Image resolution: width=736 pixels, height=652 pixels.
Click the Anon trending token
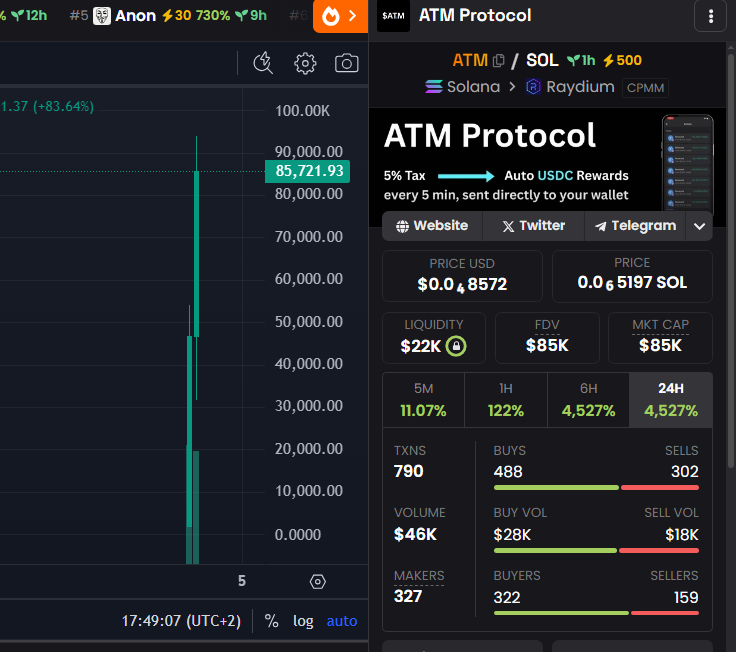coord(135,16)
